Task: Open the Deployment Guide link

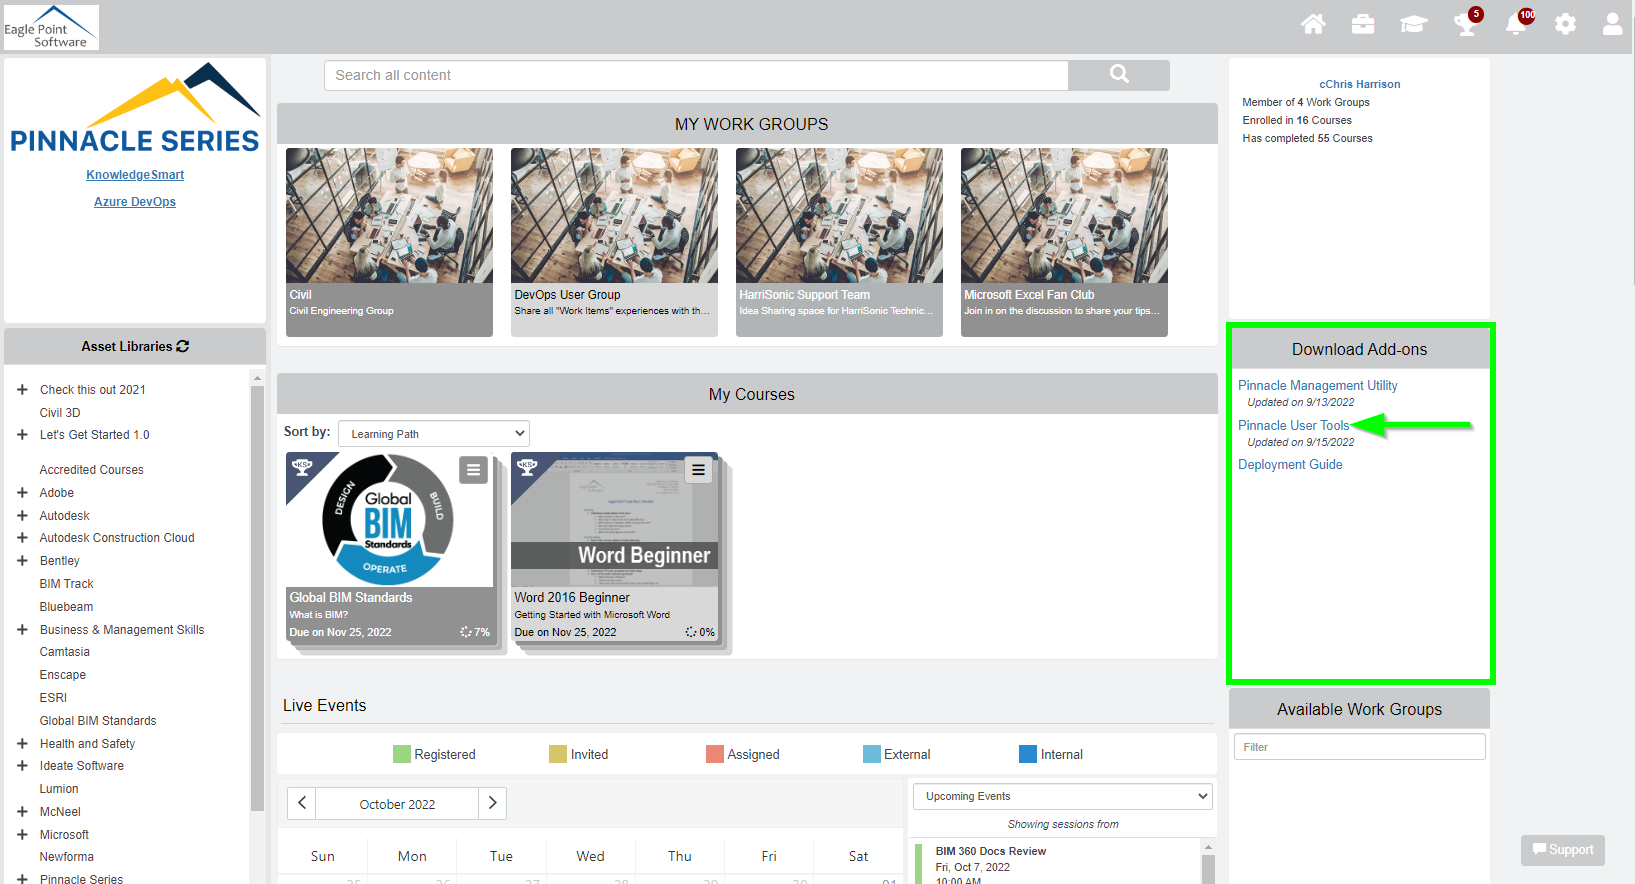Action: pyautogui.click(x=1290, y=464)
